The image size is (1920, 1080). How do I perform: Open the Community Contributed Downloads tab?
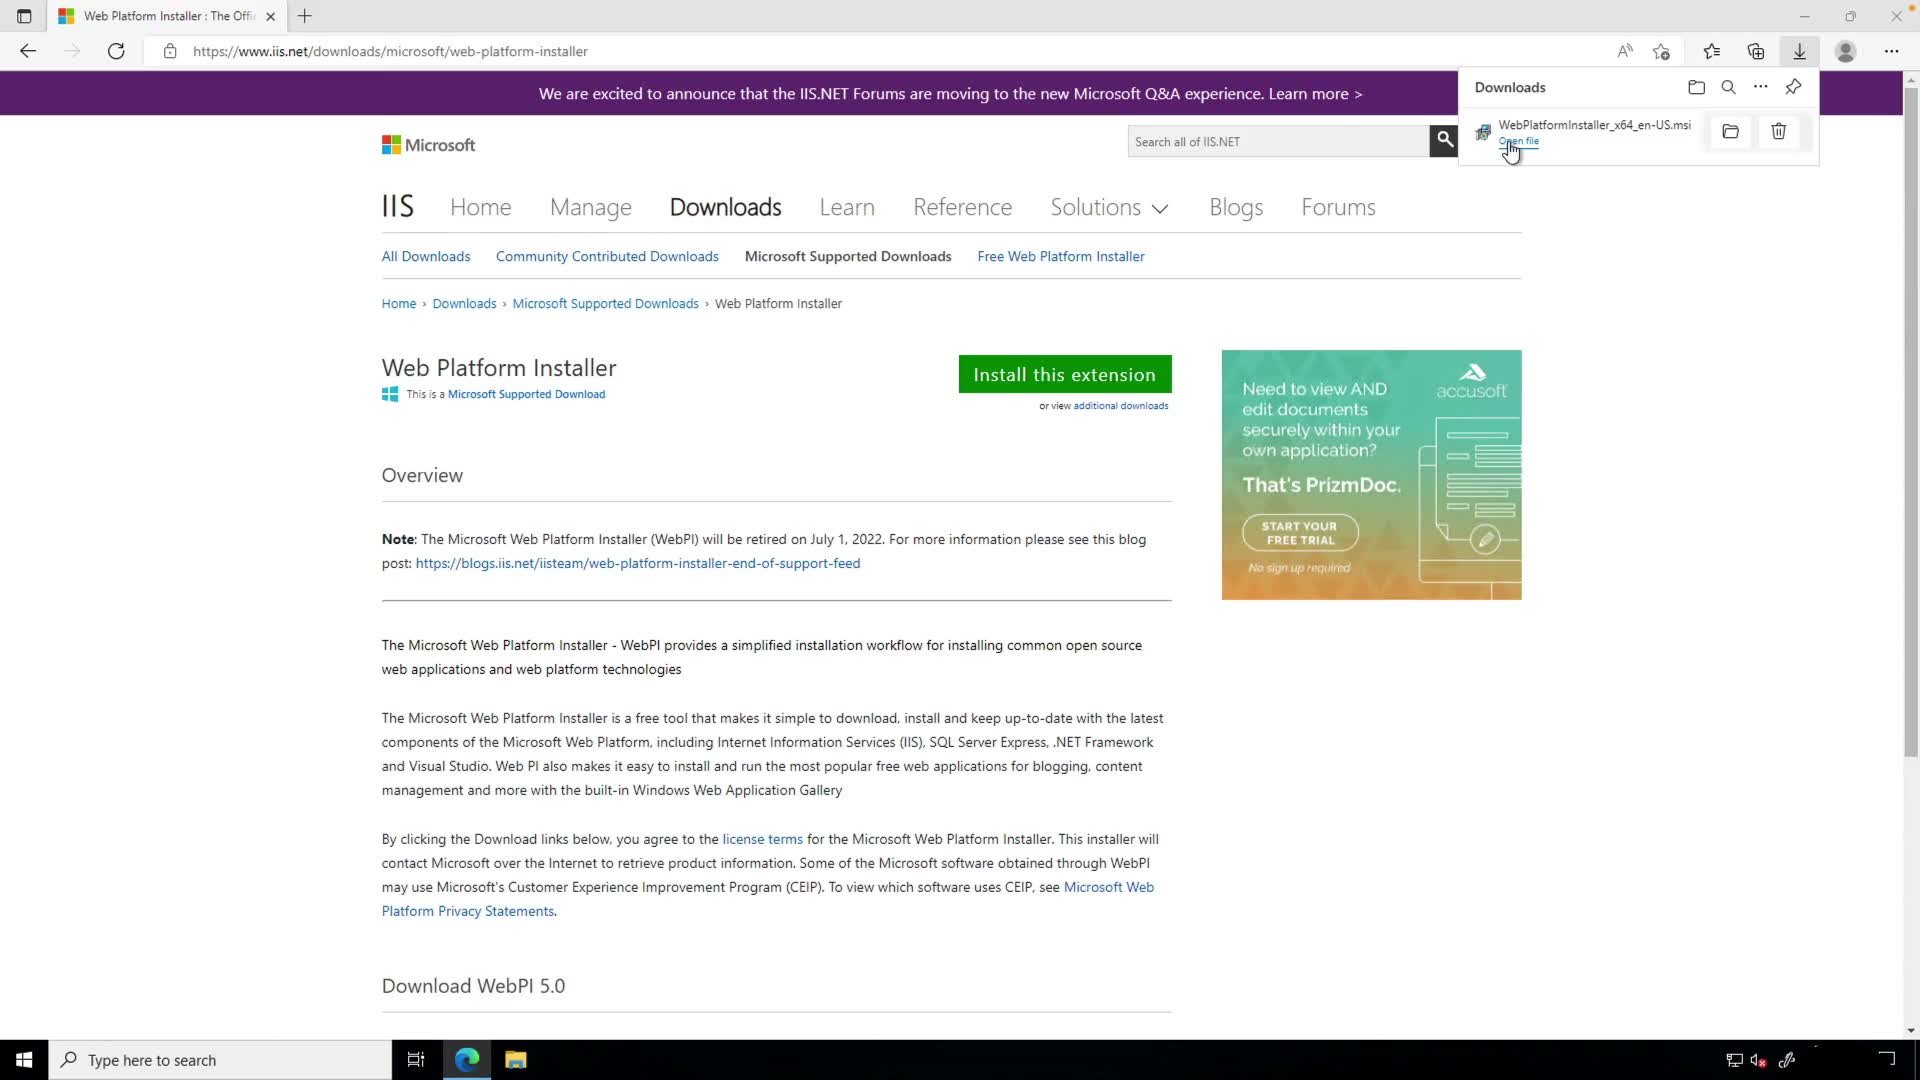(607, 256)
